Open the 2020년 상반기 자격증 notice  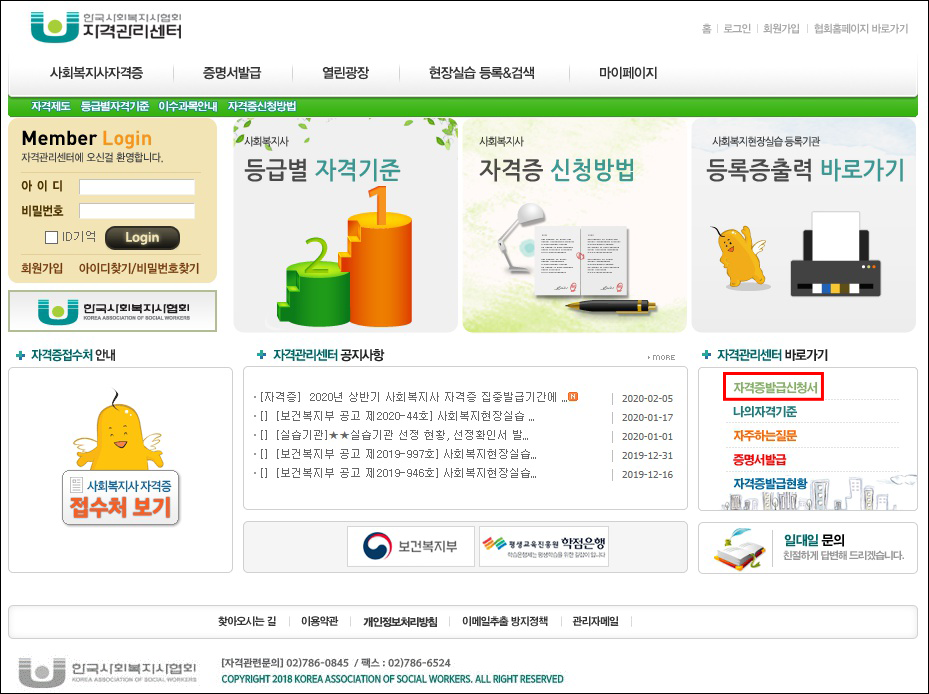click(412, 397)
